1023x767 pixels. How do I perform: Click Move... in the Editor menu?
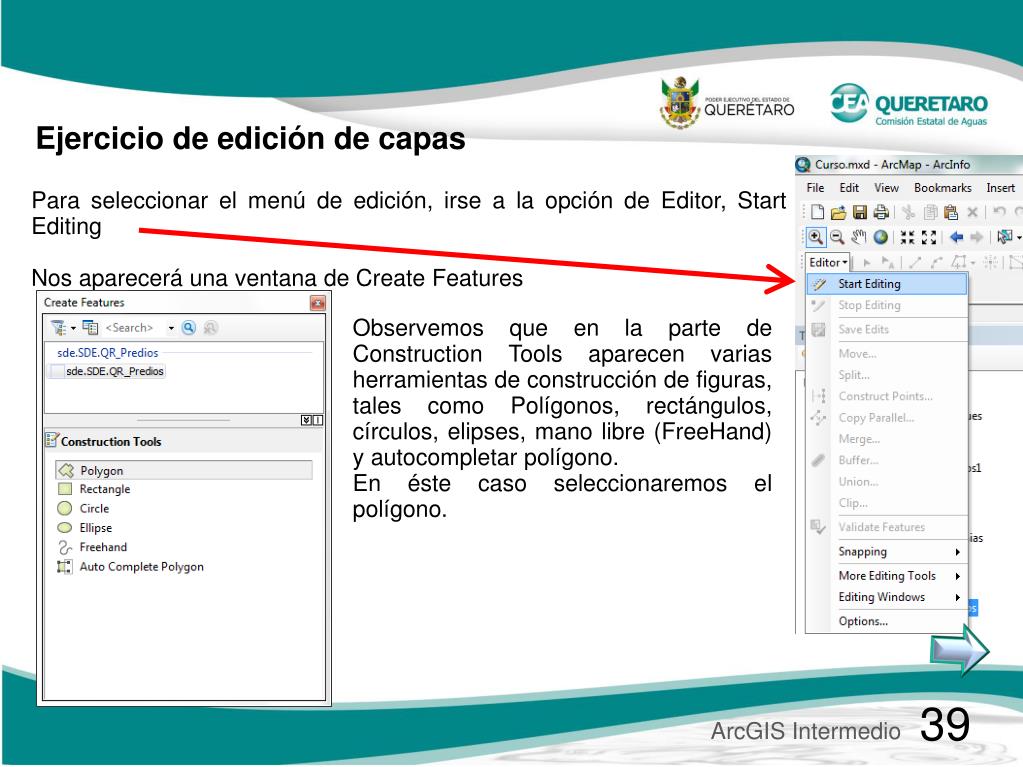[x=887, y=353]
